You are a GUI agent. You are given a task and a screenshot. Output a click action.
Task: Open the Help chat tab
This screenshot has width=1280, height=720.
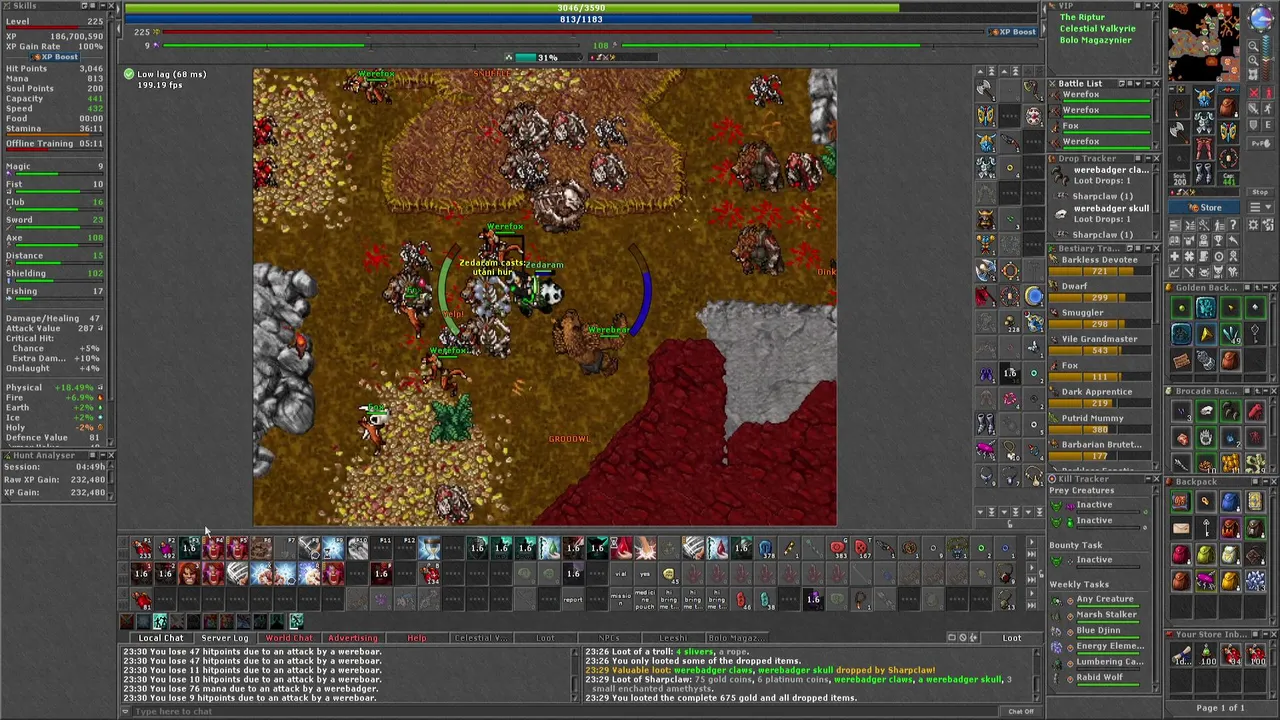[416, 638]
